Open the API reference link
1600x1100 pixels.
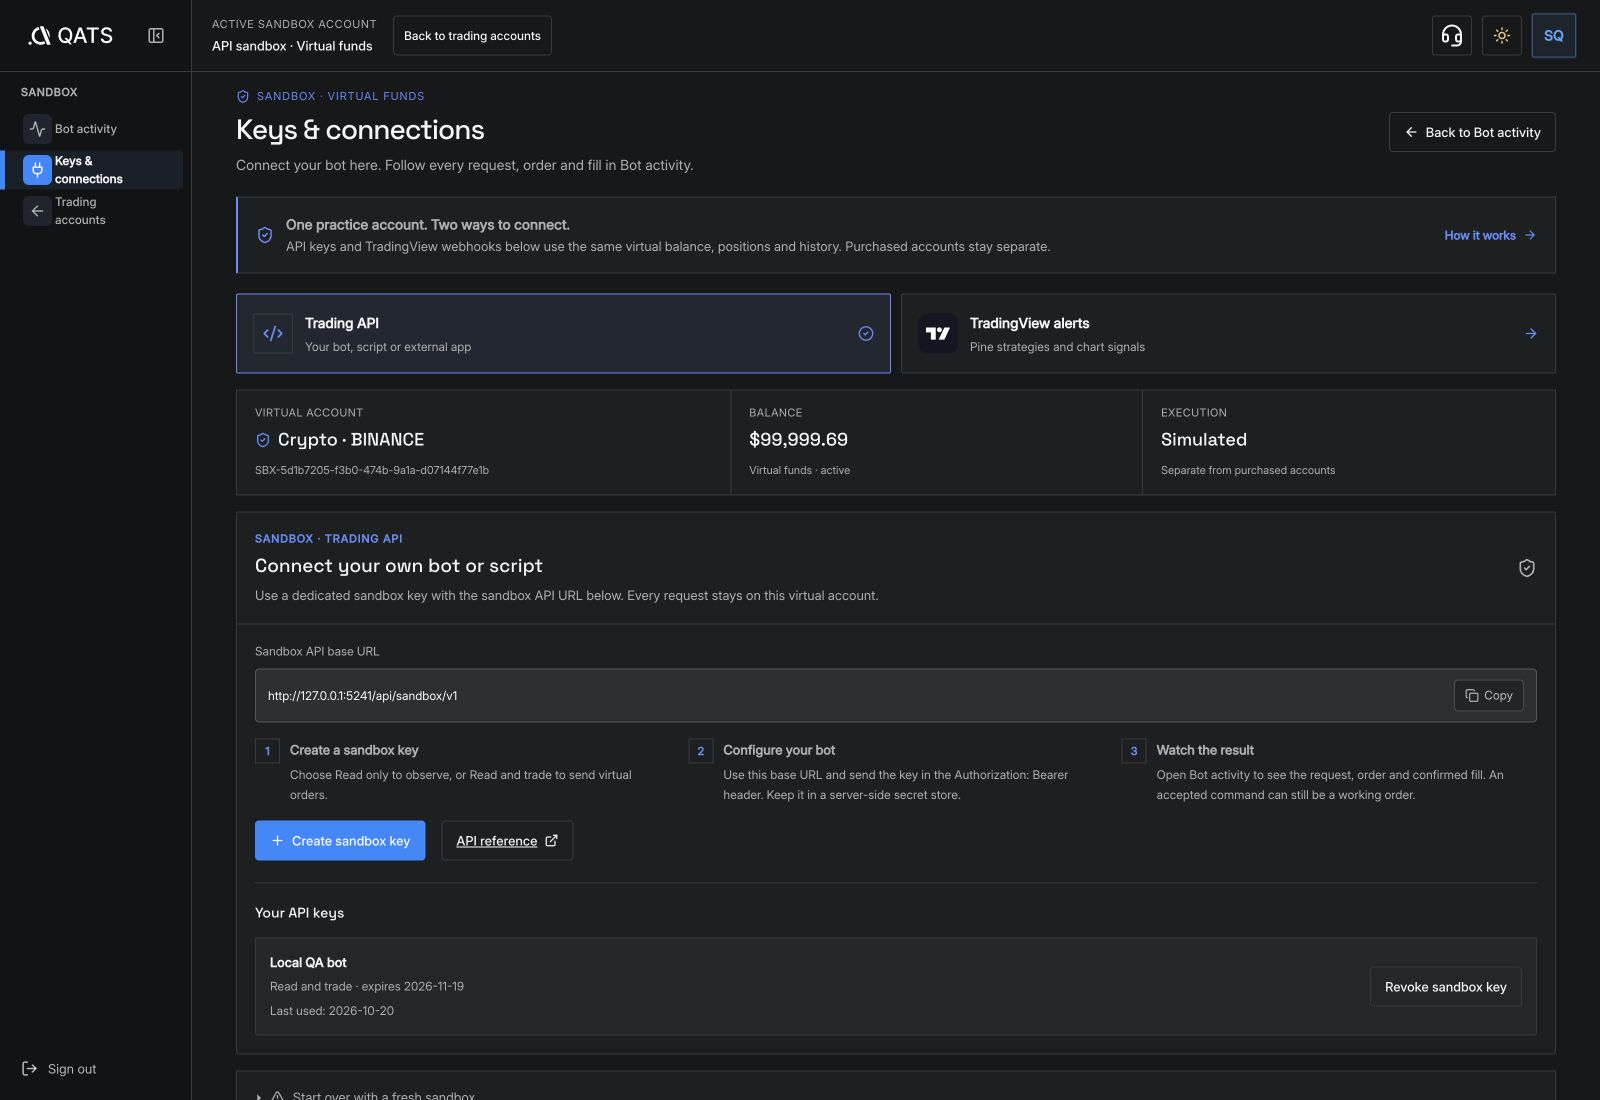tap(507, 841)
